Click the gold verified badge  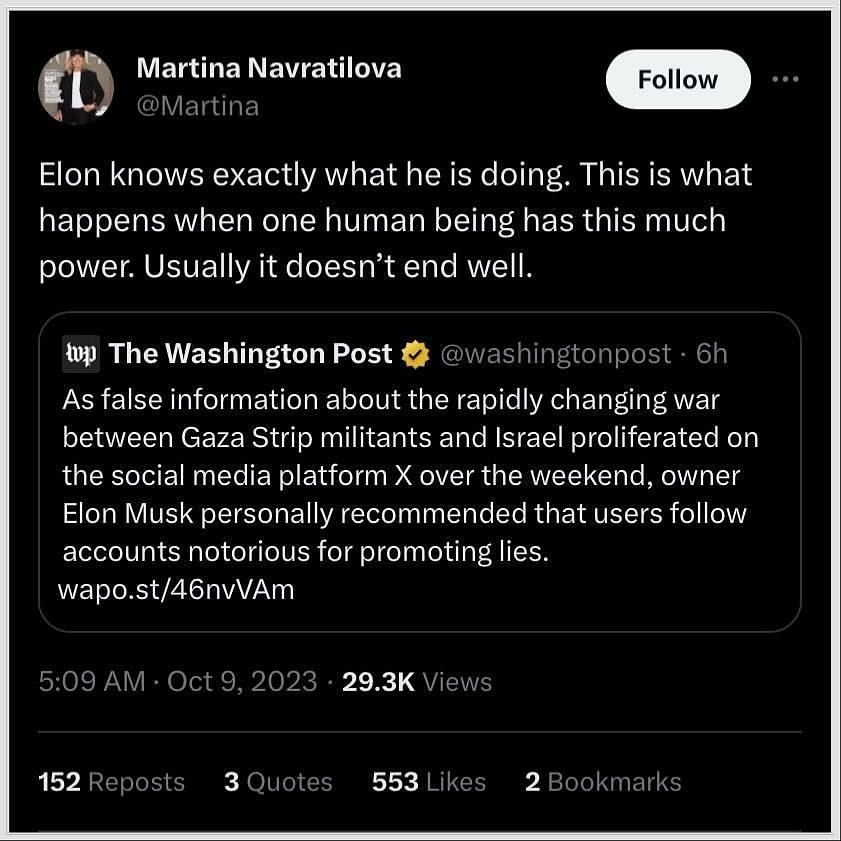(415, 354)
